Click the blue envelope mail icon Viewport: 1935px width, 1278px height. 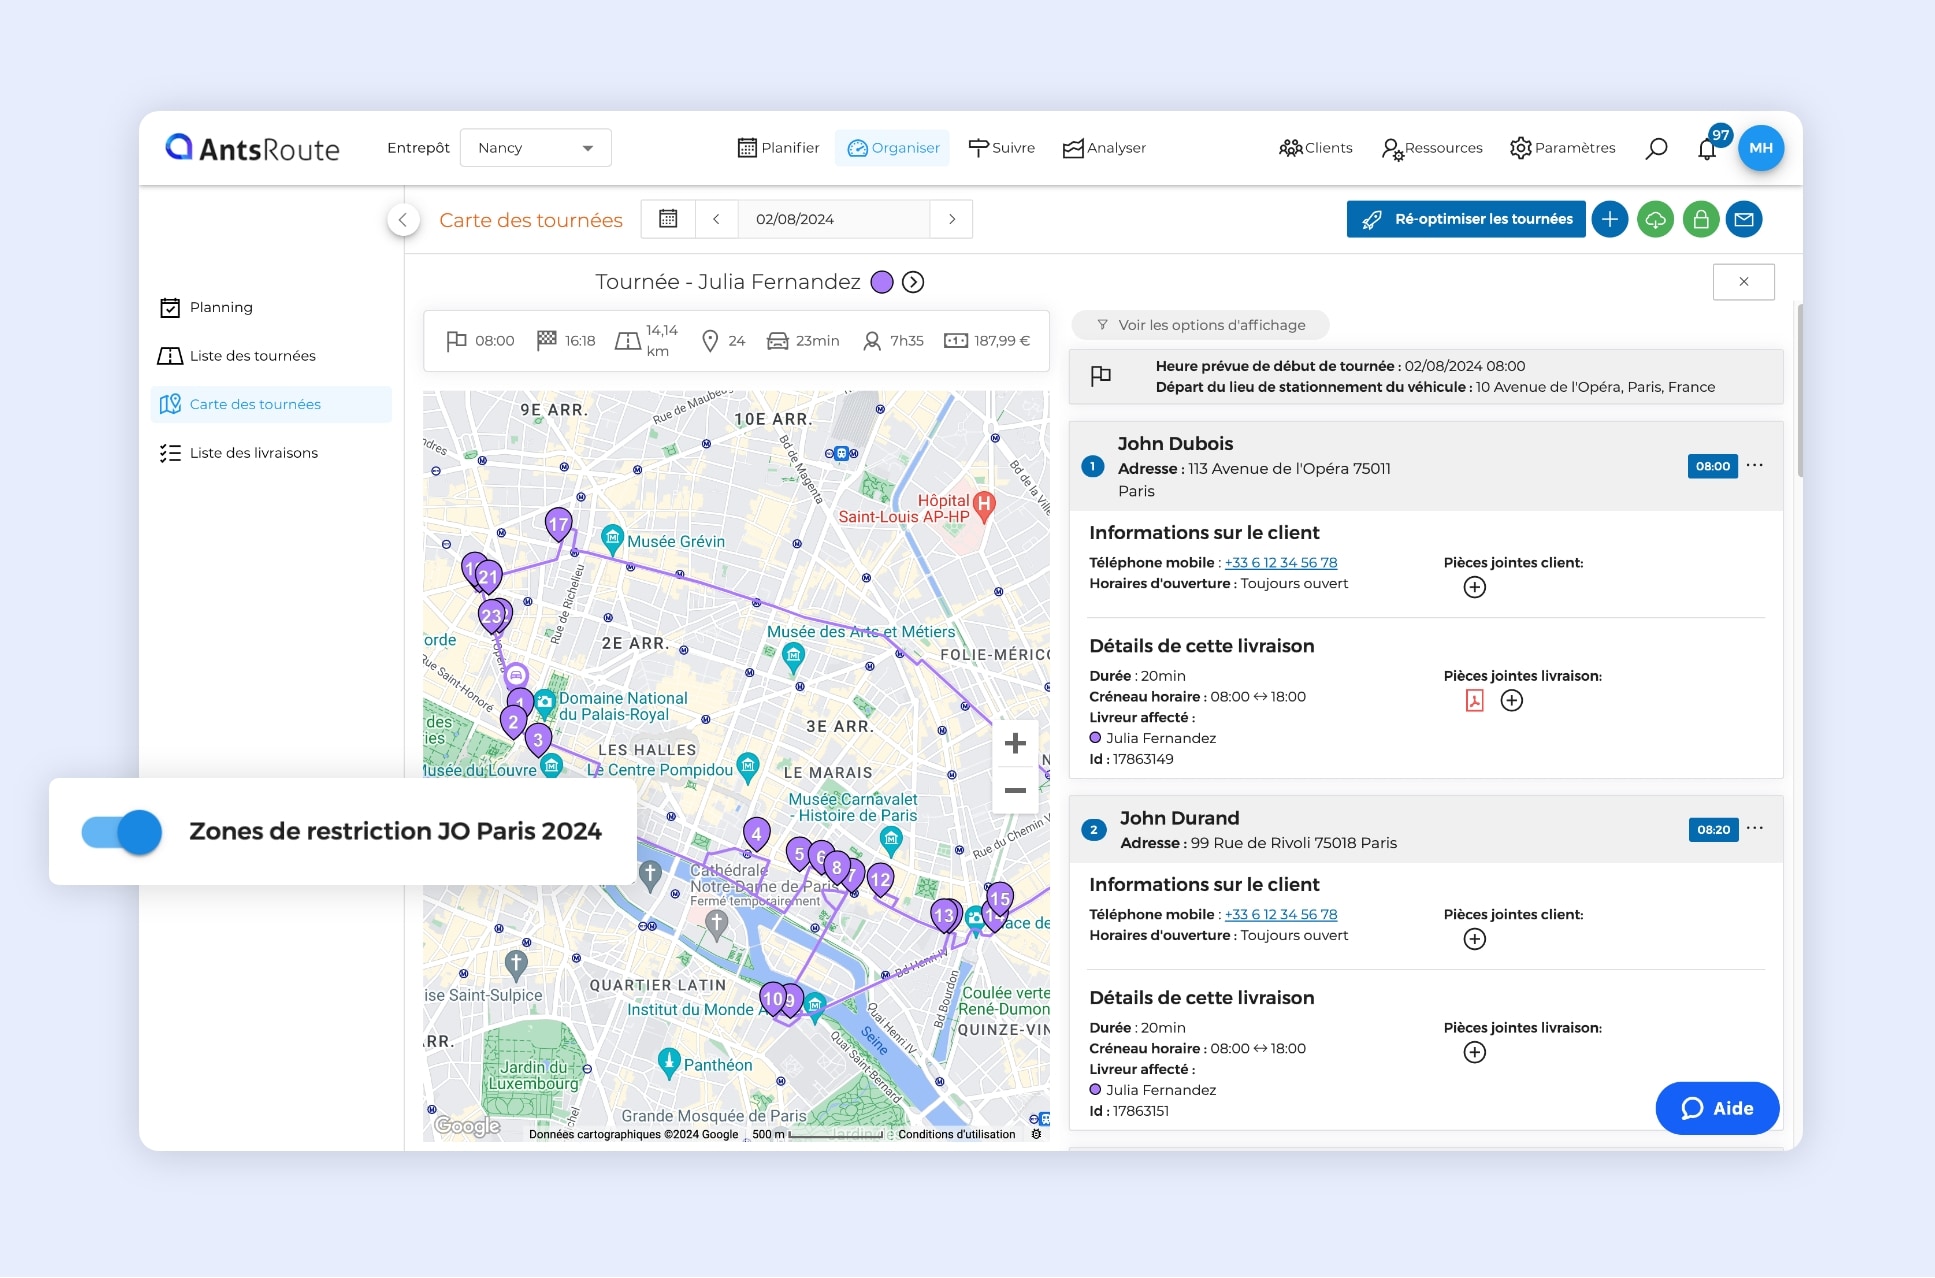tap(1744, 219)
